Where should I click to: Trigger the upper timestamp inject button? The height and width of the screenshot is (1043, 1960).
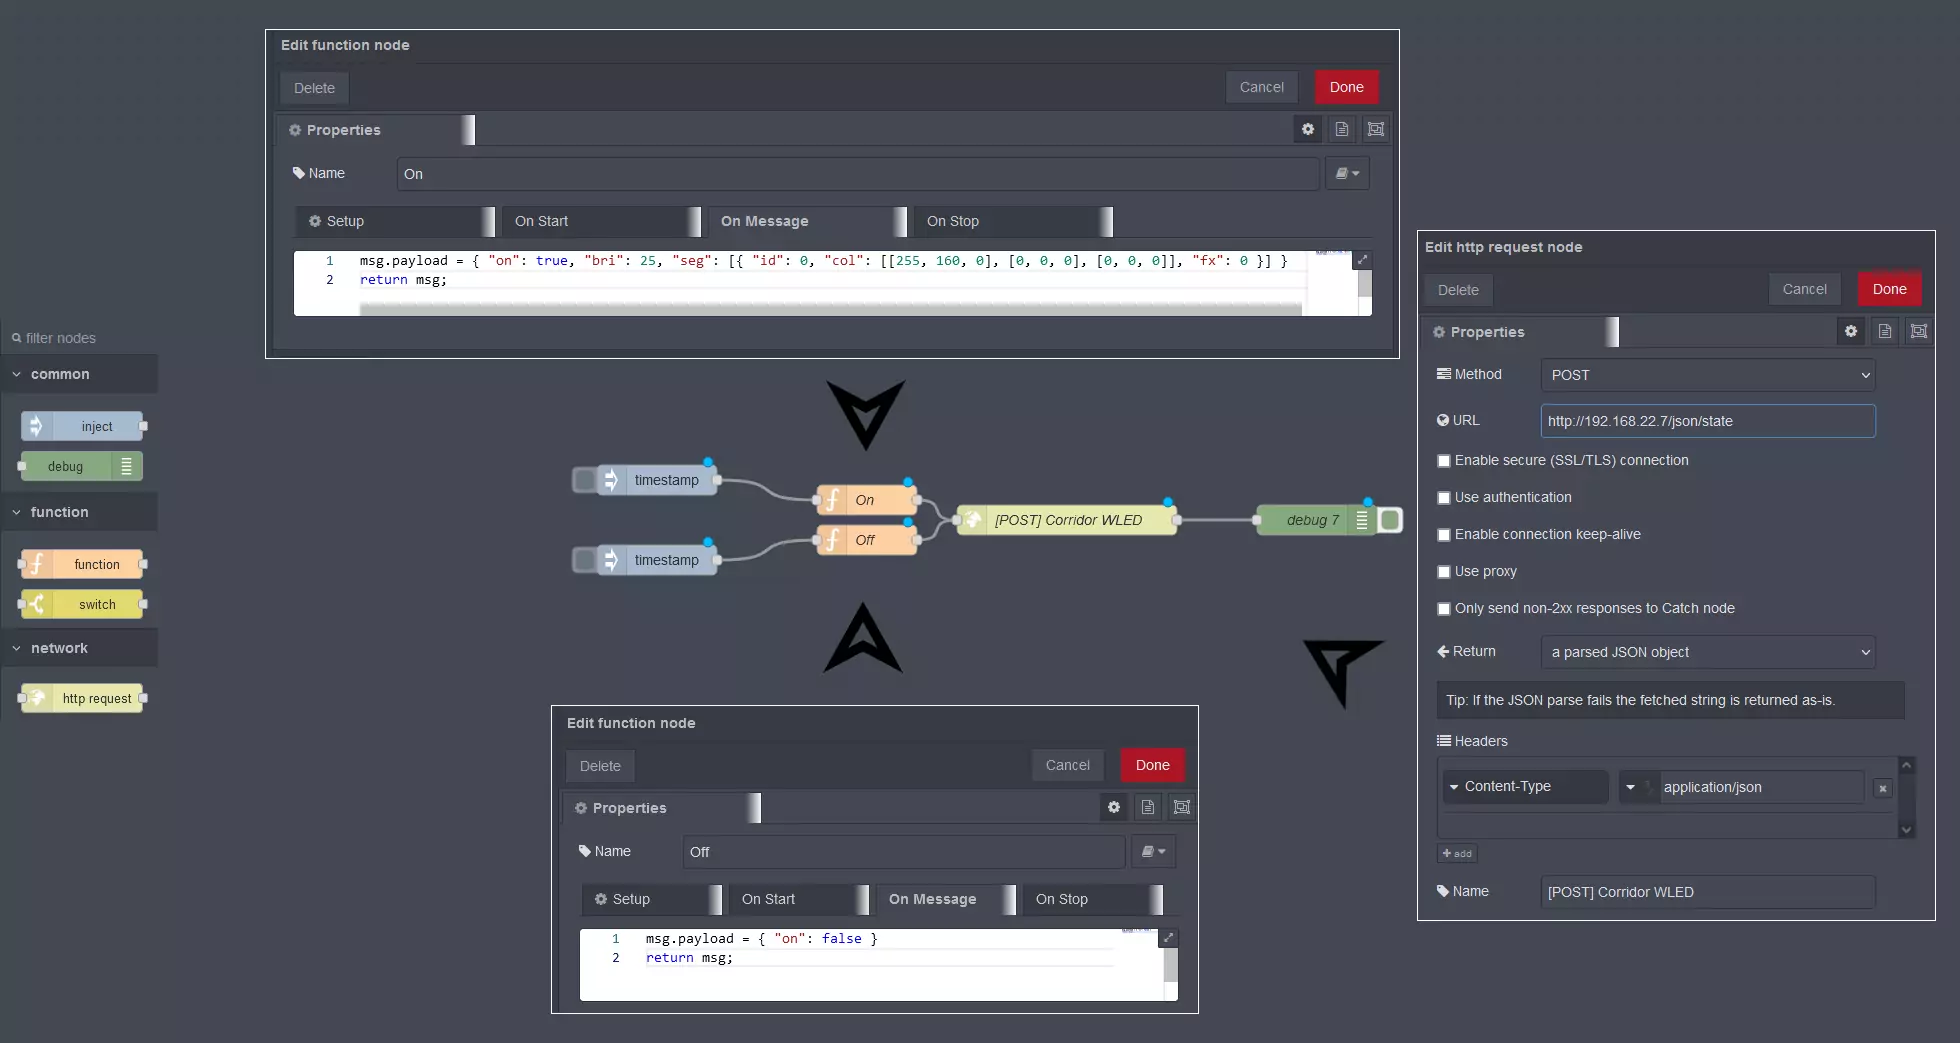pos(584,480)
